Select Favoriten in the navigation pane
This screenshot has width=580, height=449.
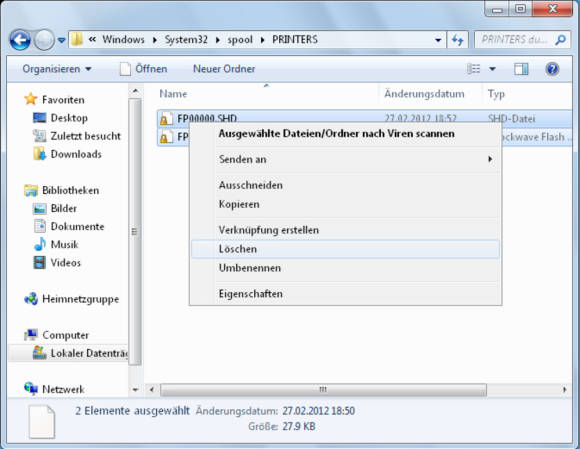(x=63, y=99)
